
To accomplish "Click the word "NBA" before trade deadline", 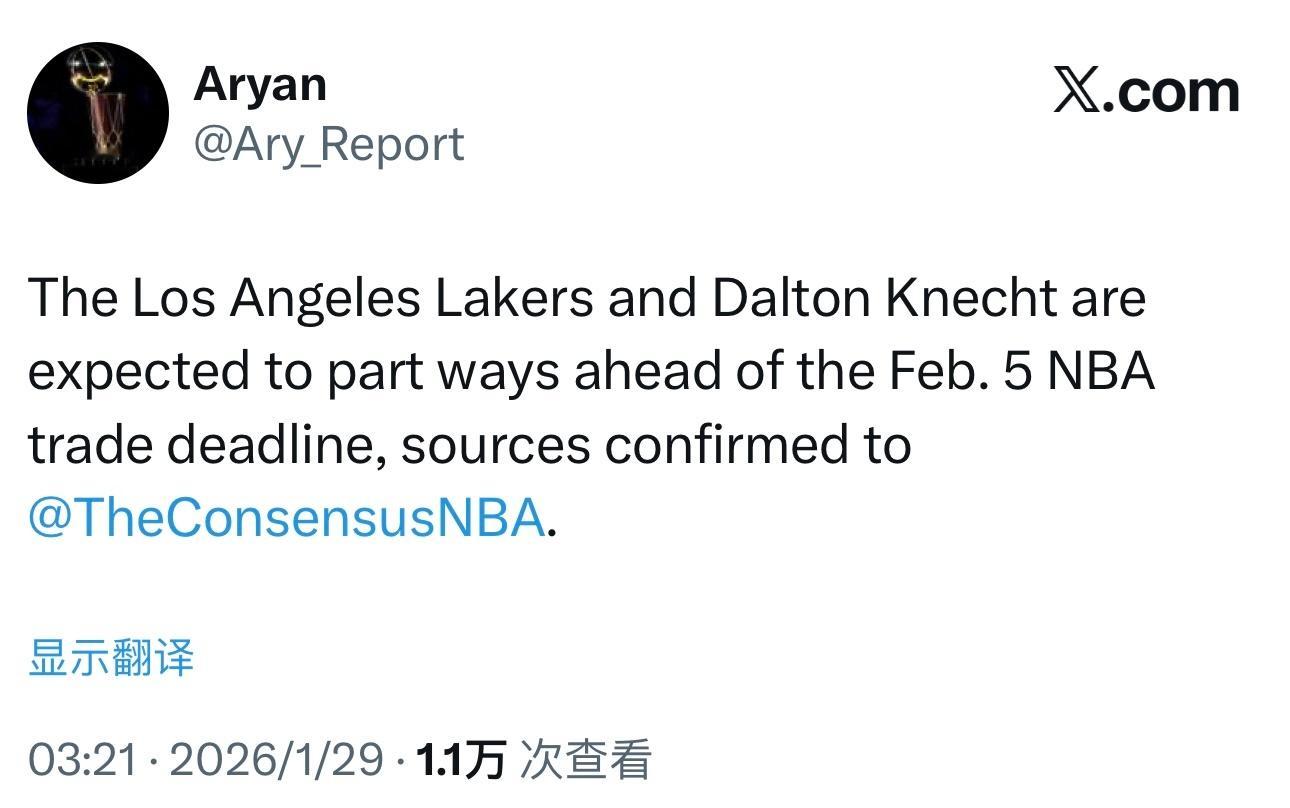I will (x=1103, y=372).
